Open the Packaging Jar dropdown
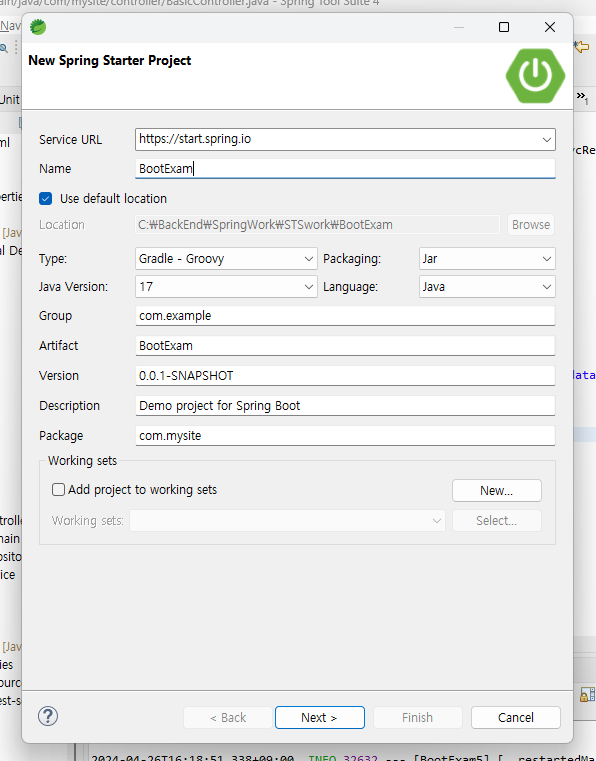596x761 pixels. (x=546, y=259)
